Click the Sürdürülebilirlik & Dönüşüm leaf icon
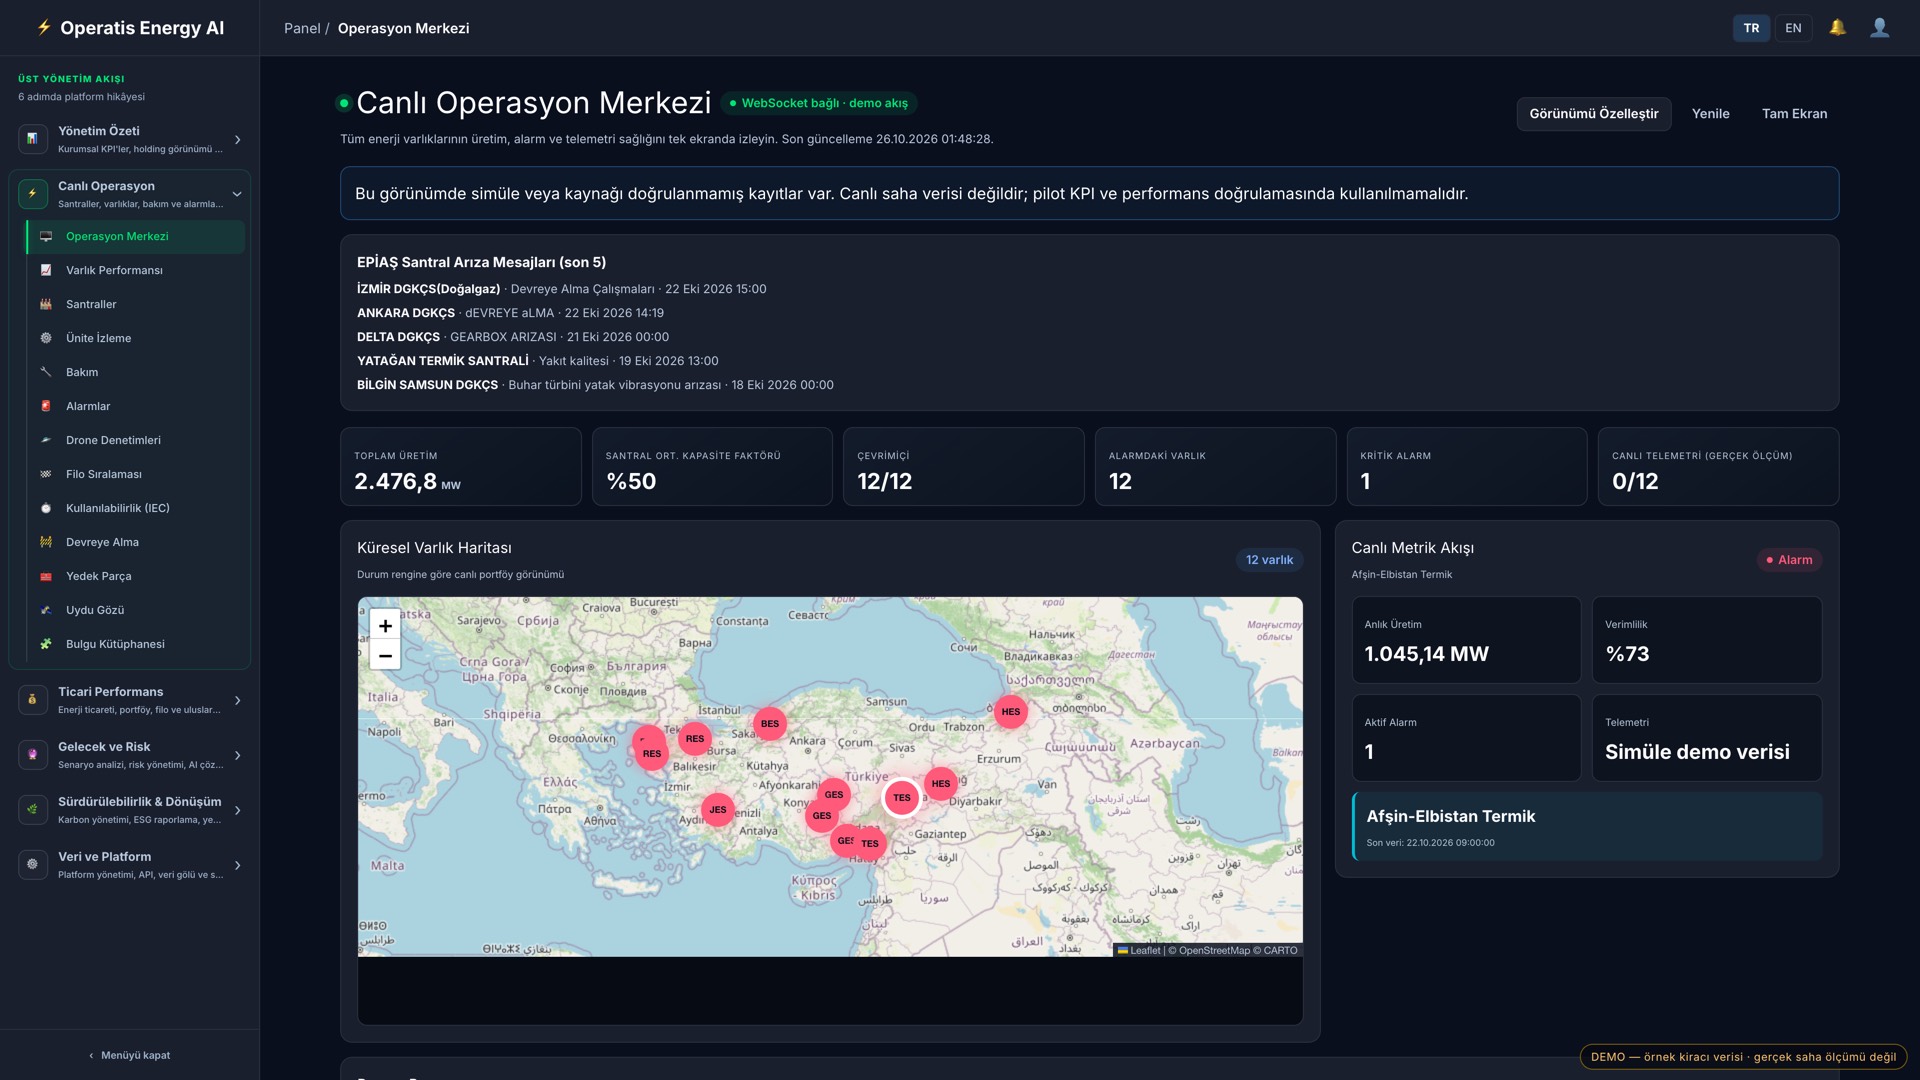The height and width of the screenshot is (1080, 1920). coord(33,810)
